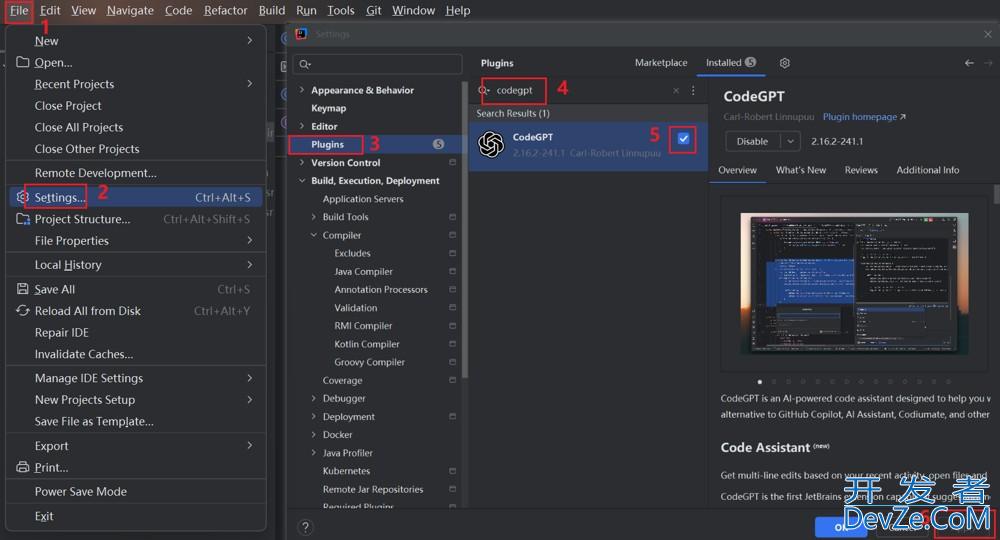Switch to the Installed plugins tab
Image resolution: width=1000 pixels, height=540 pixels.
[x=730, y=62]
